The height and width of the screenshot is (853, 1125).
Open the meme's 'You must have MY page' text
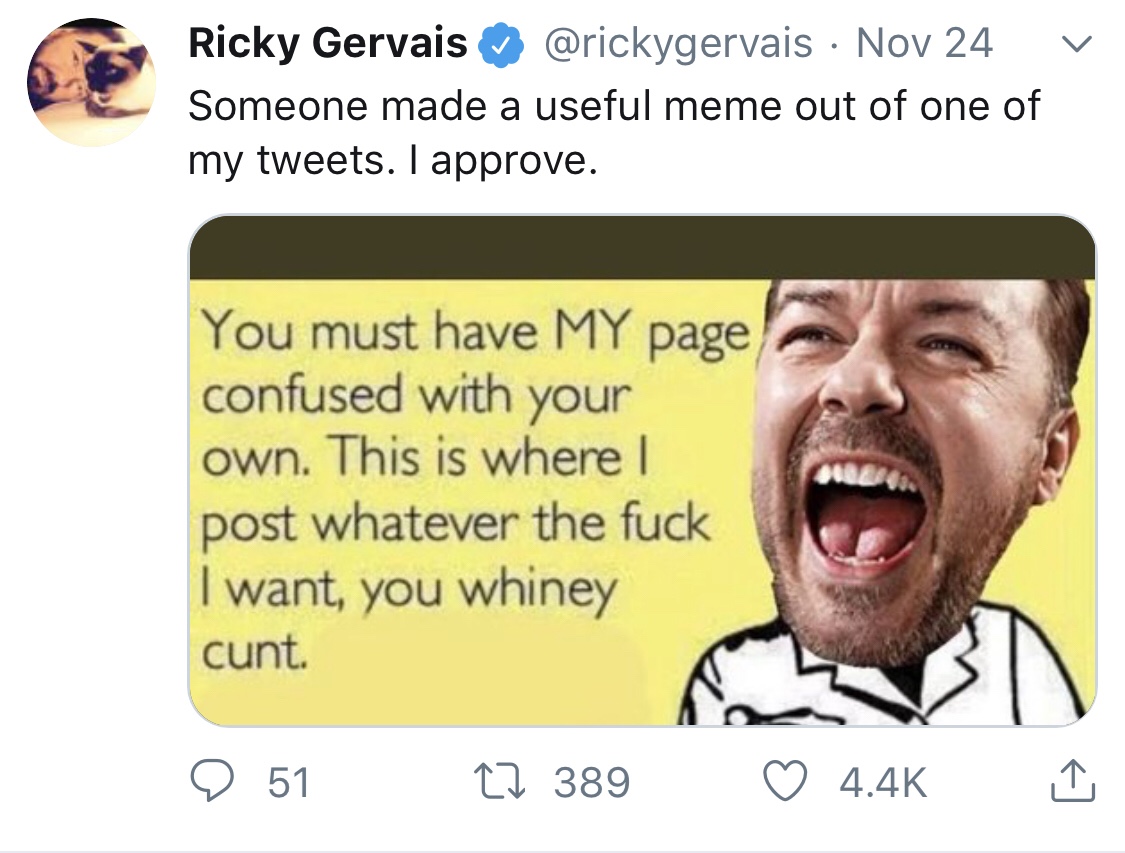[477, 333]
